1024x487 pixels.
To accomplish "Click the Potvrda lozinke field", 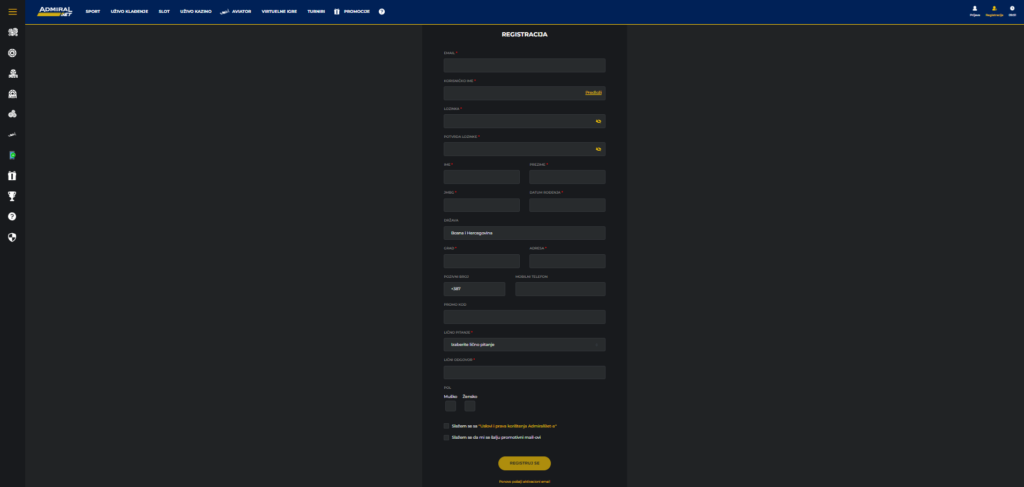I will (x=524, y=149).
